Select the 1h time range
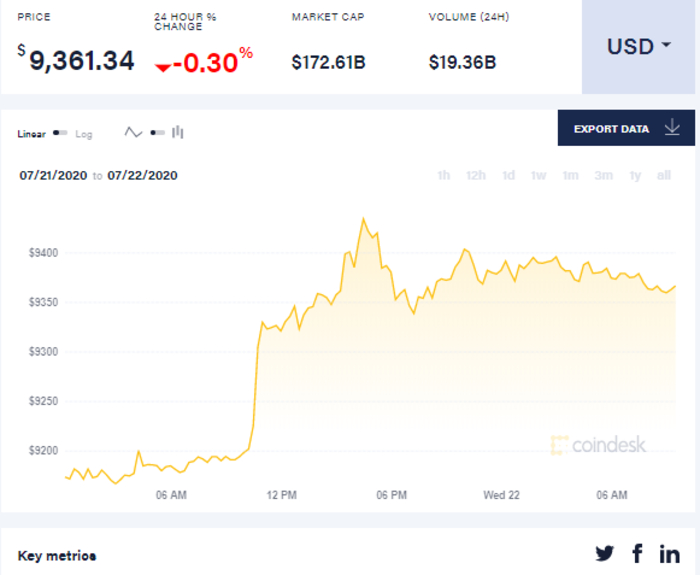Screen dimensions: 700x575 [x=443, y=176]
